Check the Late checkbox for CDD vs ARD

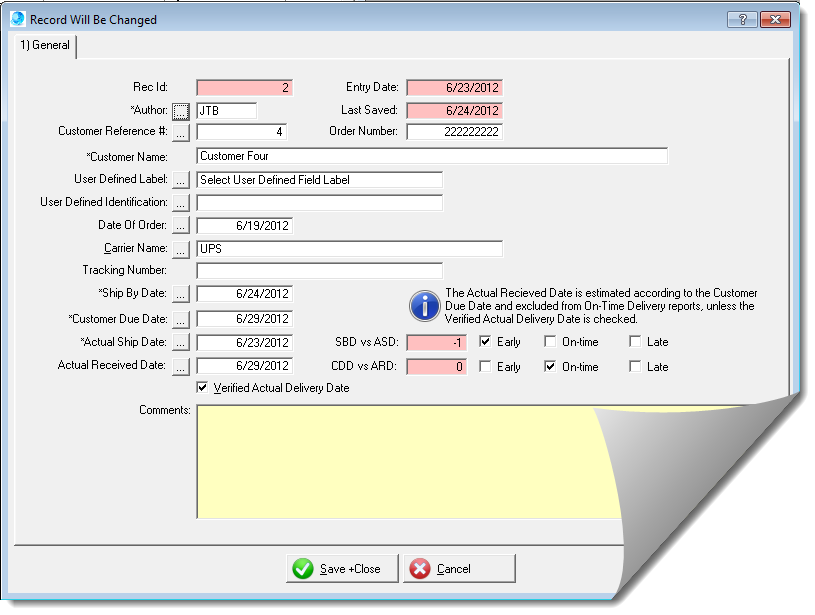coord(635,367)
